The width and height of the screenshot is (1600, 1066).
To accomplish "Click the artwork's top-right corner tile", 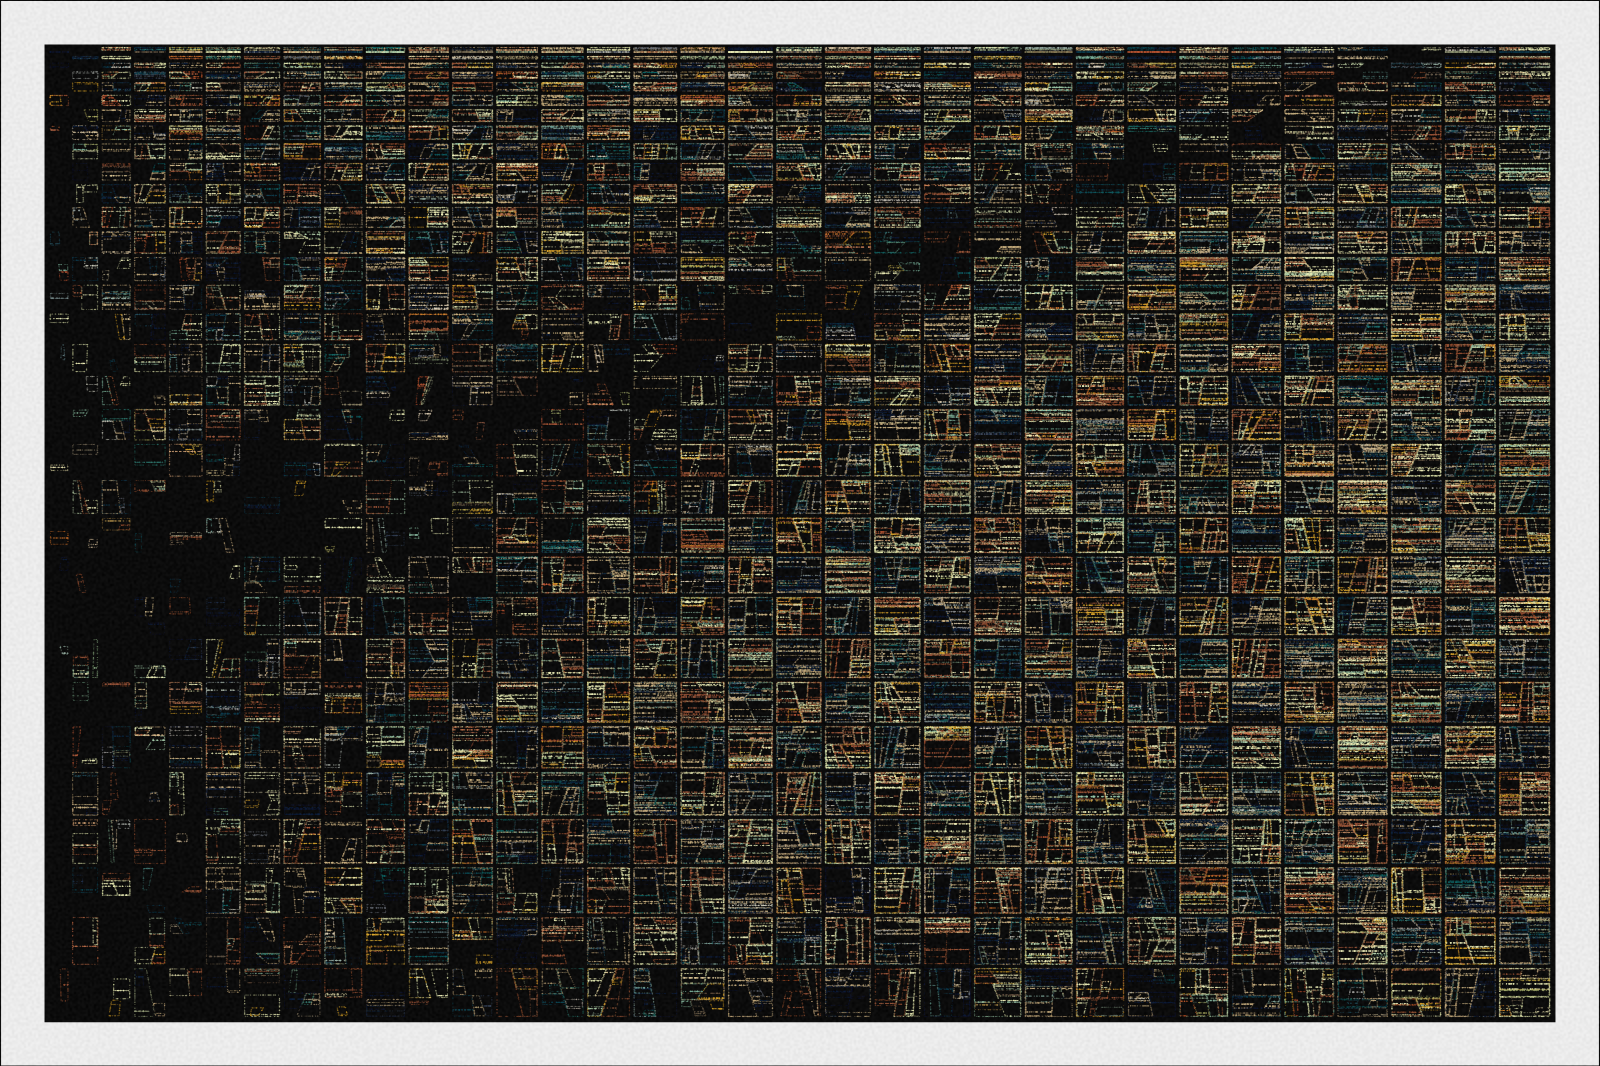I will click(1524, 58).
